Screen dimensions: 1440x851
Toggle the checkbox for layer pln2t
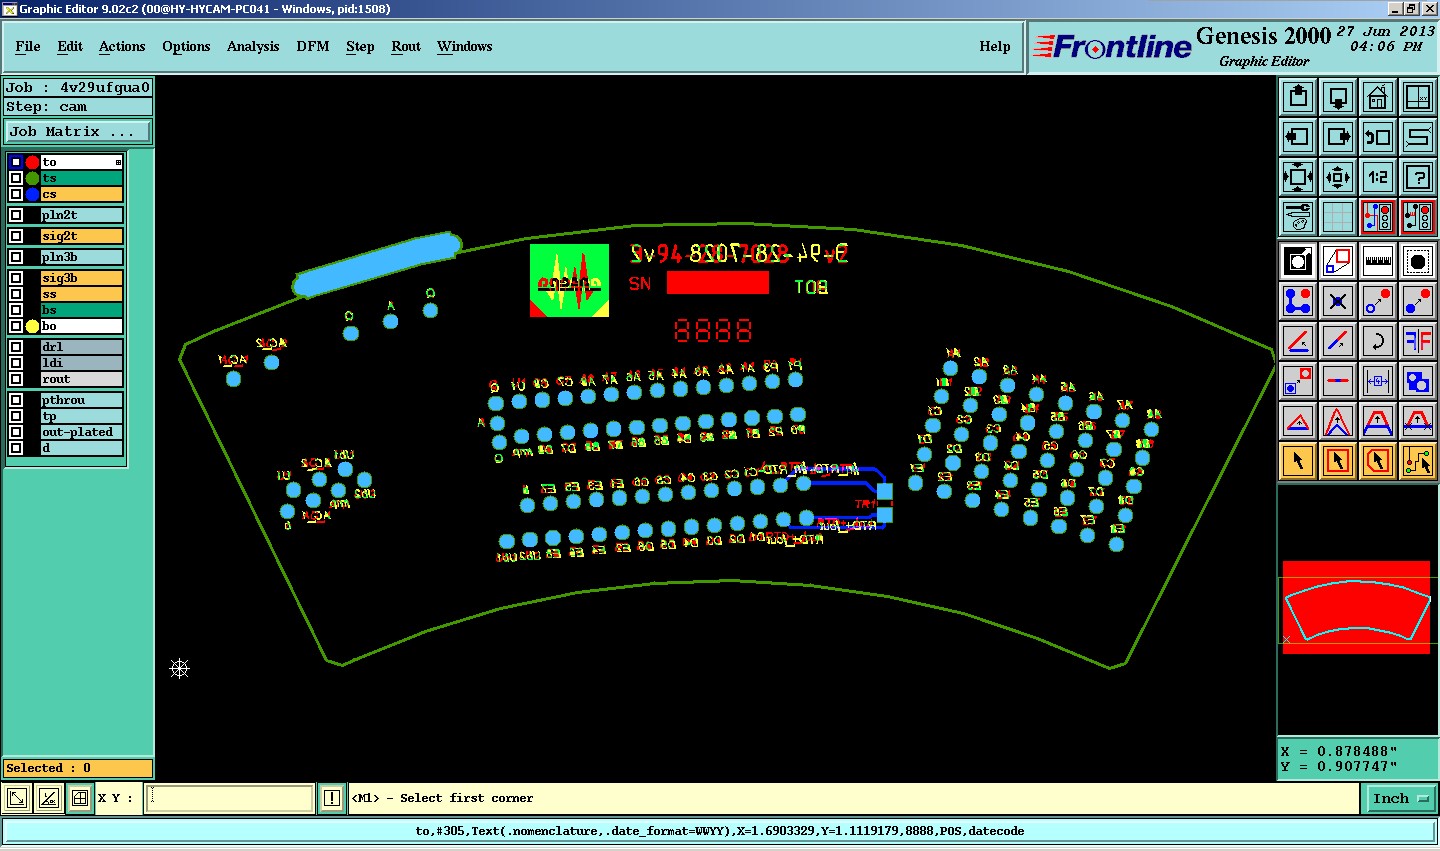pos(16,215)
